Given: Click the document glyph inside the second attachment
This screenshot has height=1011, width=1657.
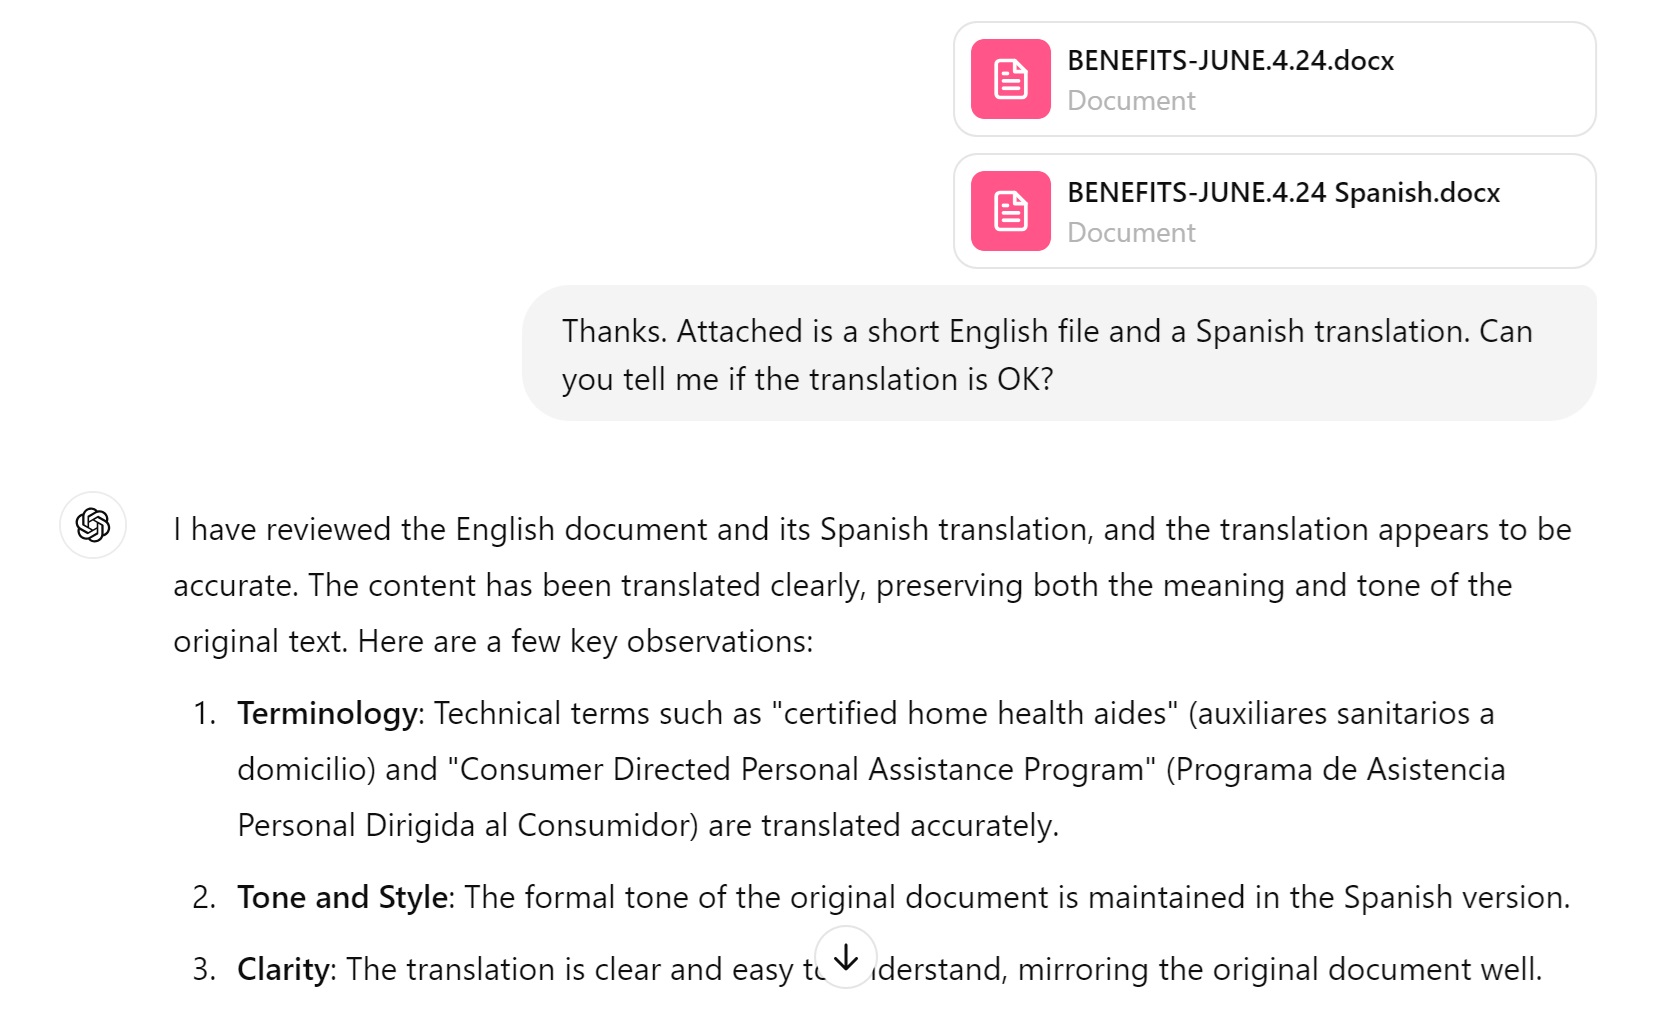Looking at the screenshot, I should click(1010, 211).
